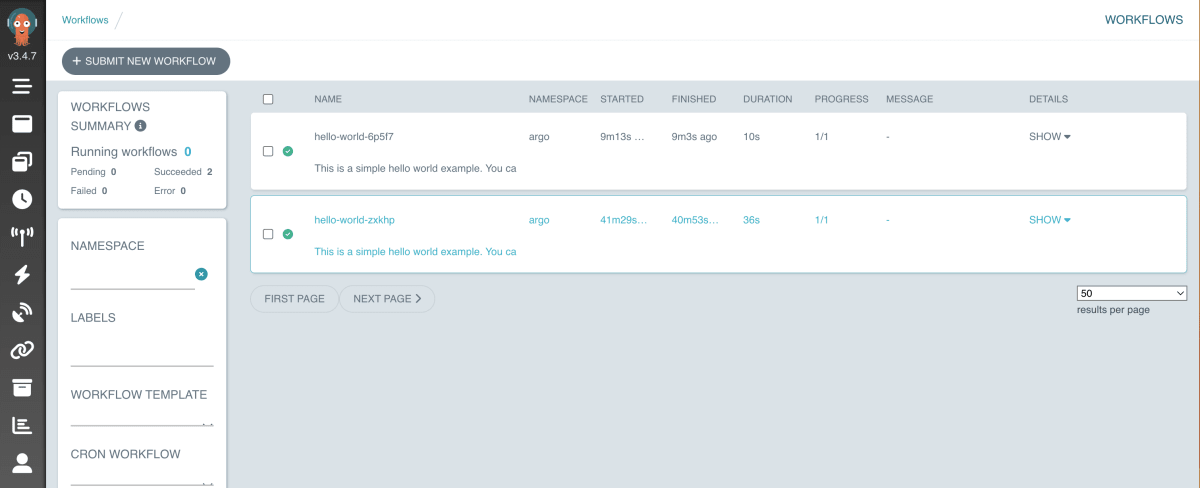Open the hamburger navigation menu
Viewport: 1200px width, 488px height.
click(x=22, y=86)
